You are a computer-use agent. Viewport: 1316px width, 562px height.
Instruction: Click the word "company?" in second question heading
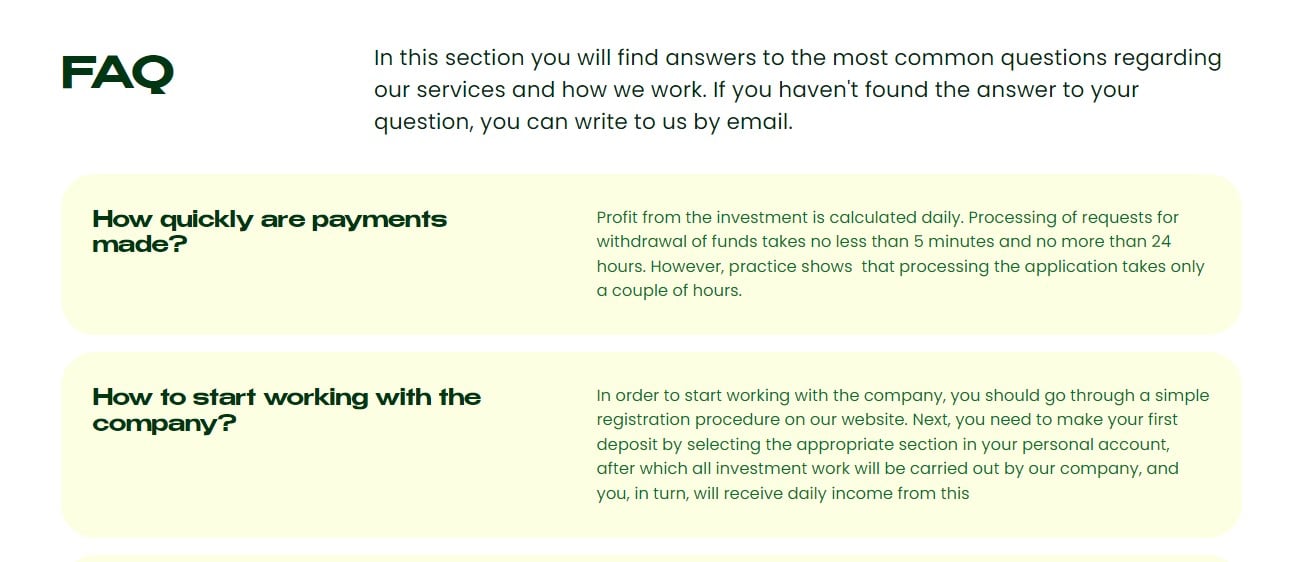164,423
